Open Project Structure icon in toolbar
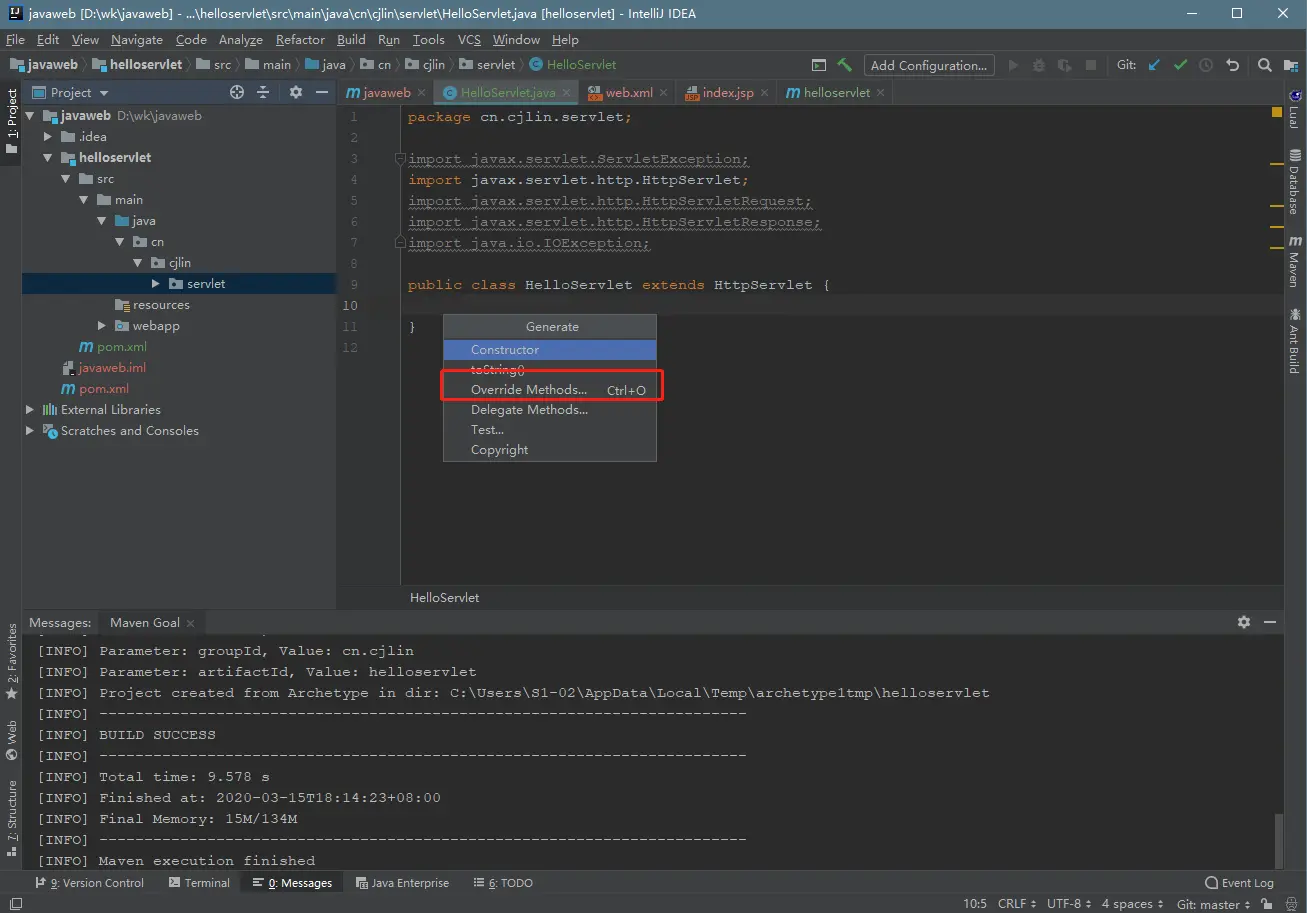The image size is (1307, 913). tap(1291, 65)
